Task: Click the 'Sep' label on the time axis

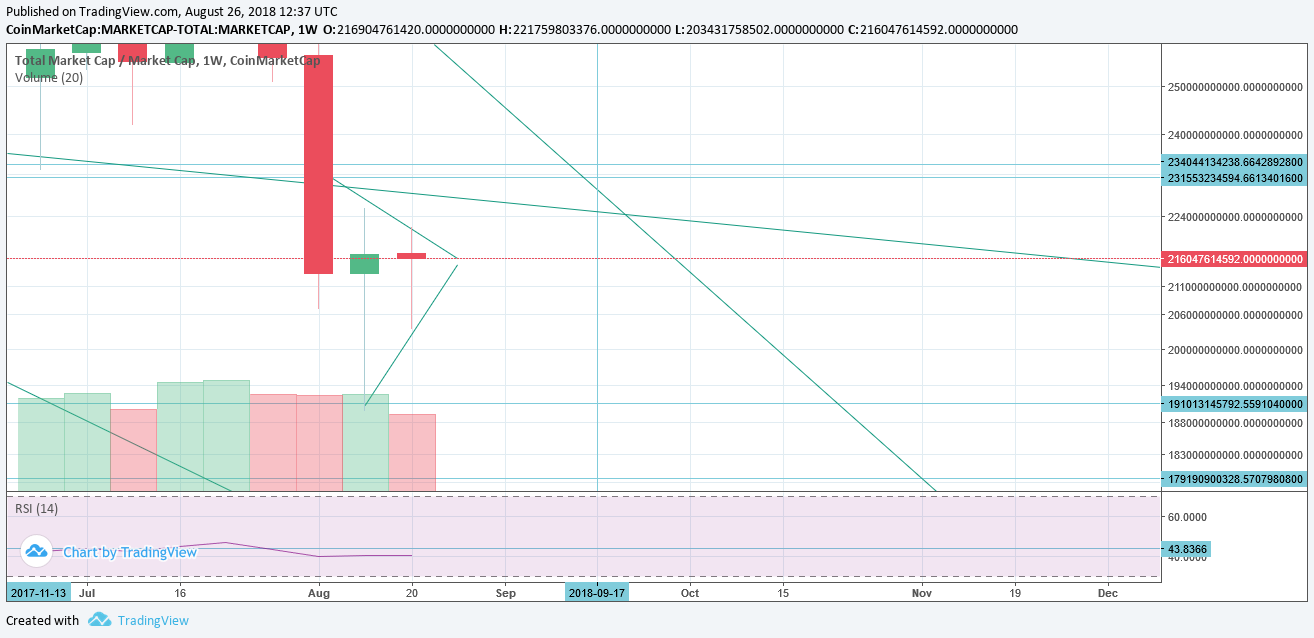Action: [505, 592]
